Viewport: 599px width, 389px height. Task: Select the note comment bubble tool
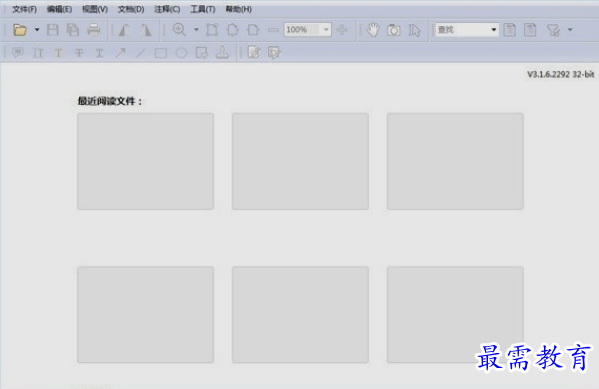18,52
